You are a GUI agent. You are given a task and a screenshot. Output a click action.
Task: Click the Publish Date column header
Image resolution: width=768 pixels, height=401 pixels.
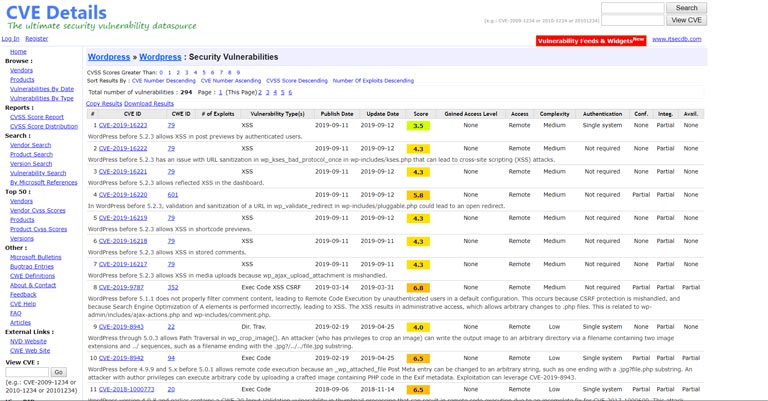click(x=337, y=114)
